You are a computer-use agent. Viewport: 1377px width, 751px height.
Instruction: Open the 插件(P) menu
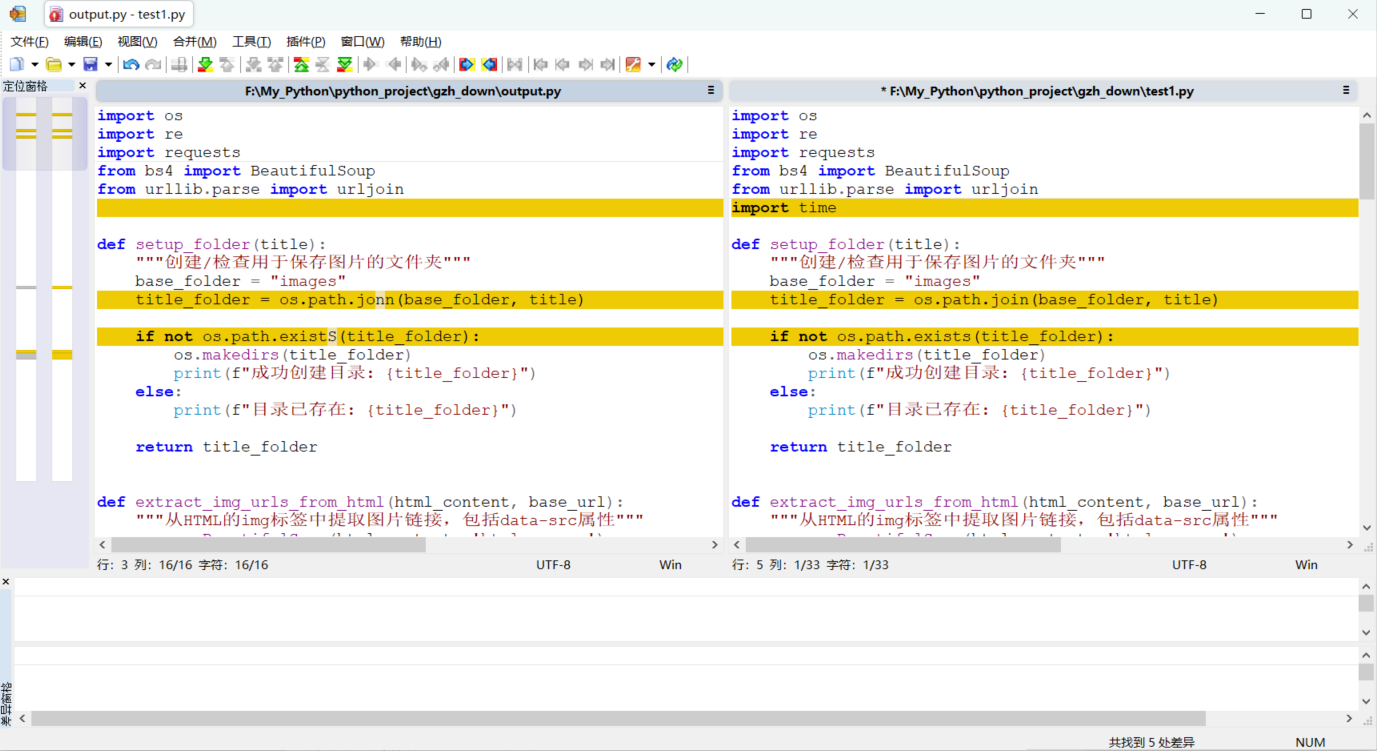[305, 41]
